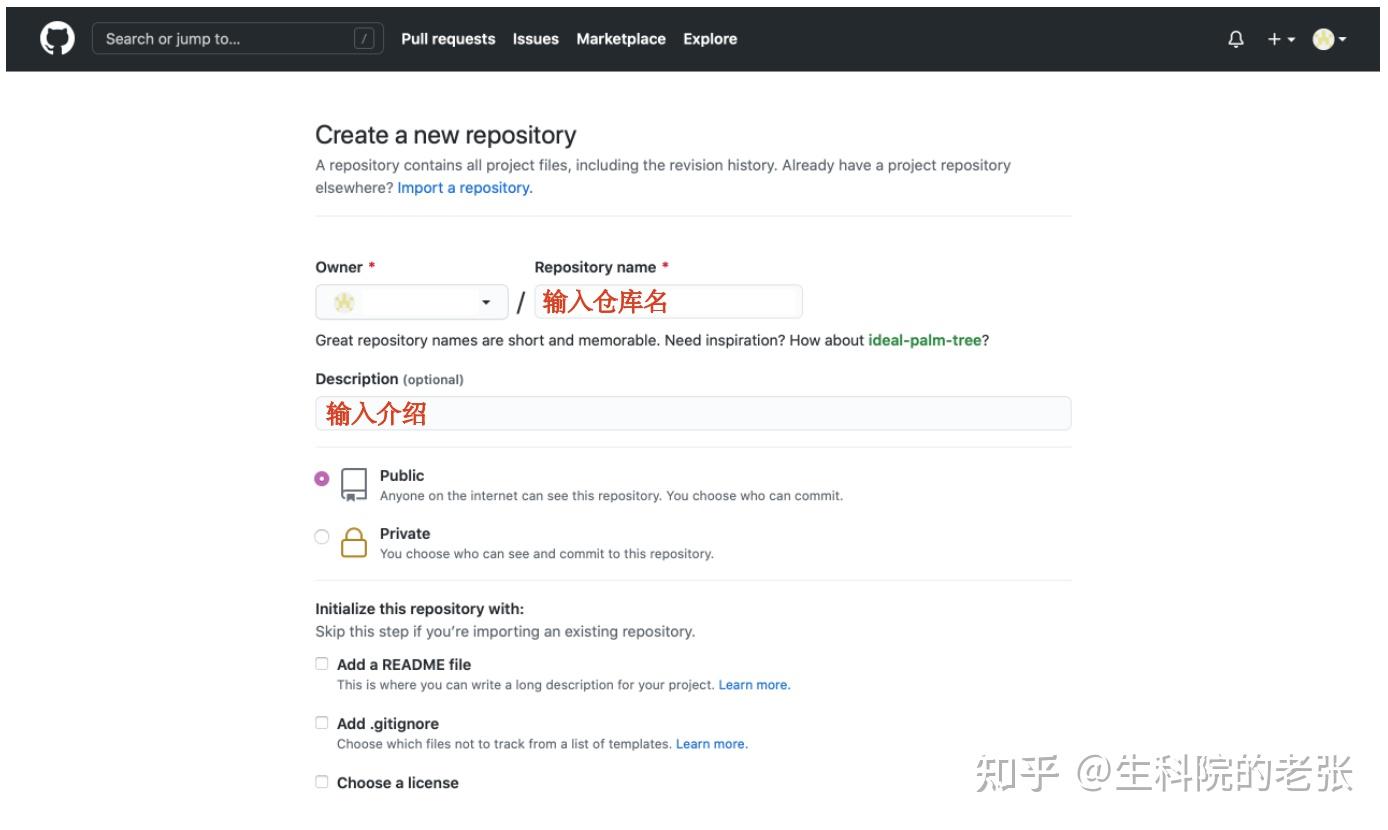Click the Repository name input field
This screenshot has height=830, width=1388.
click(x=665, y=301)
